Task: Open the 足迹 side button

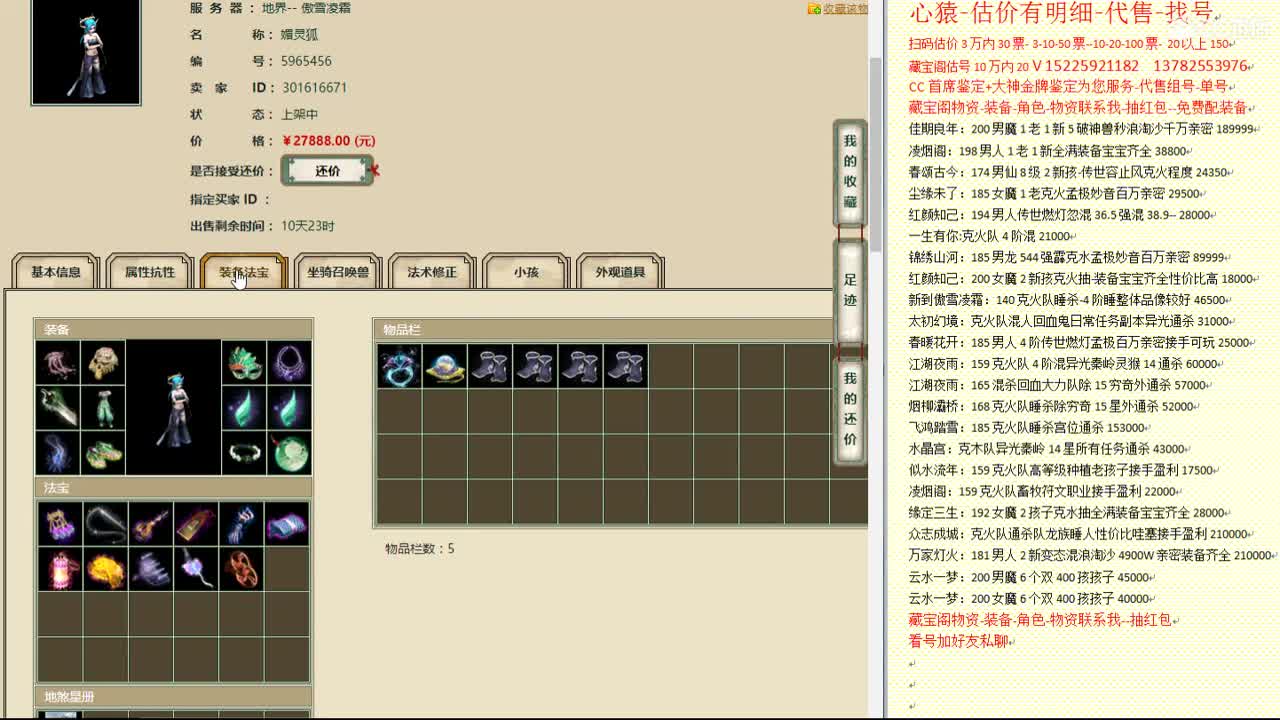Action: tap(850, 290)
